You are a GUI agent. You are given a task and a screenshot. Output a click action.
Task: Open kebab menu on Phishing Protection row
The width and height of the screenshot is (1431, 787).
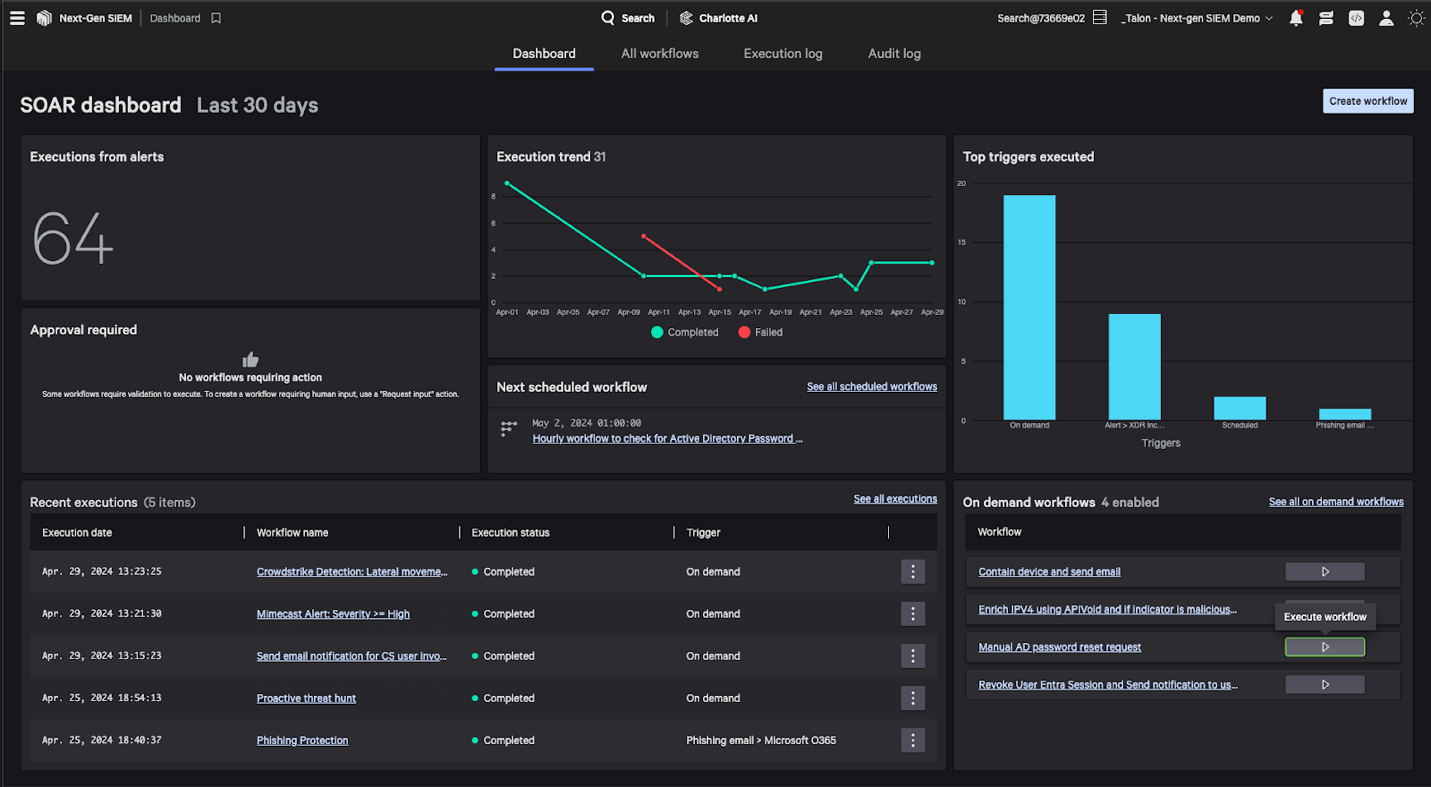click(x=912, y=740)
